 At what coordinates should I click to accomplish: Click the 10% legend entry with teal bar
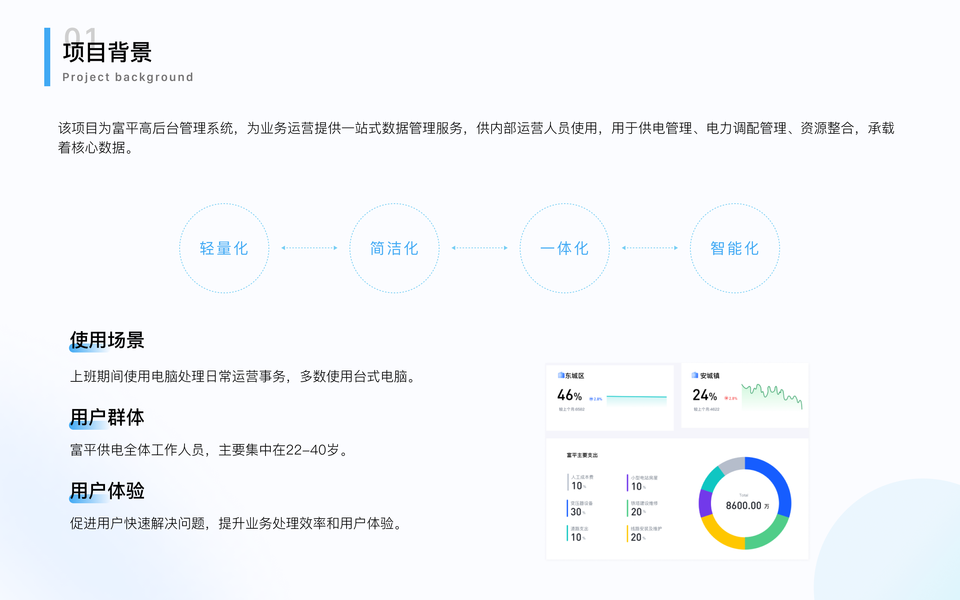click(x=579, y=534)
